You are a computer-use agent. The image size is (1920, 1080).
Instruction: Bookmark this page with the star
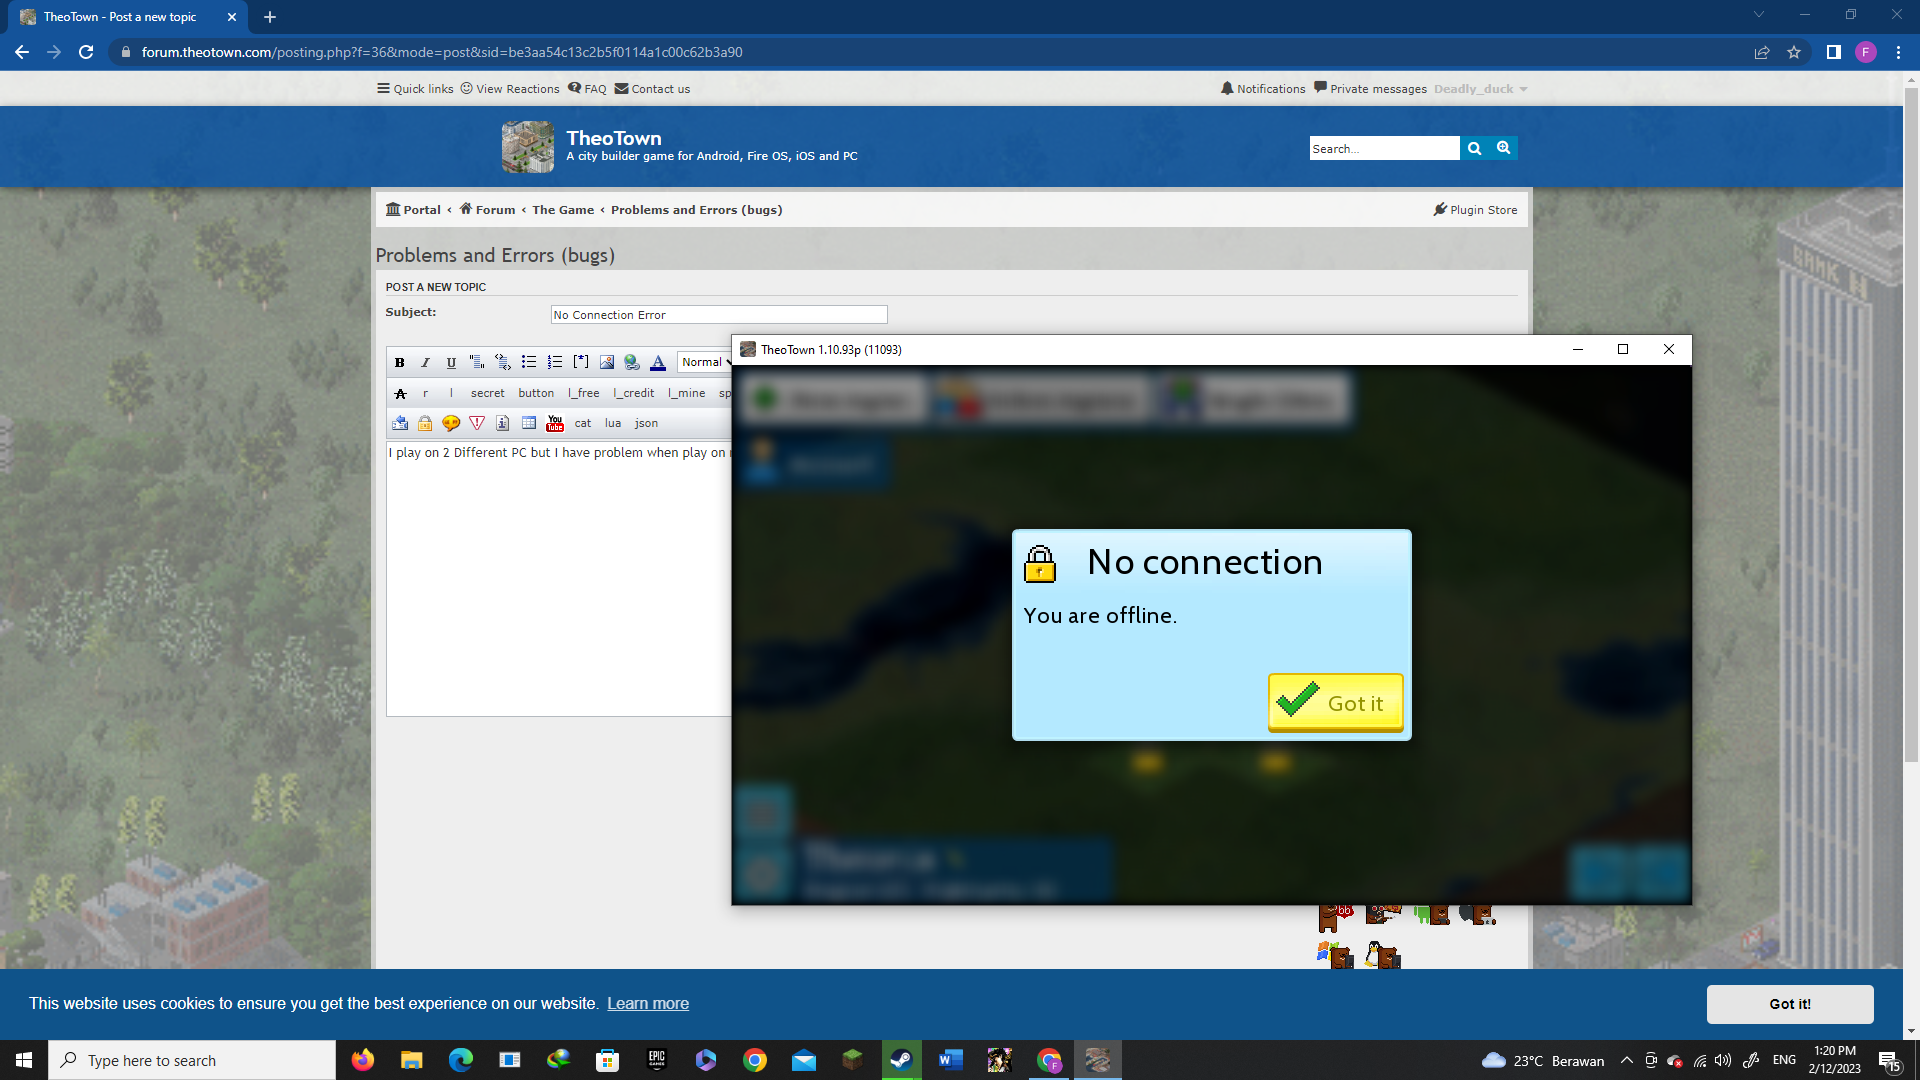1794,52
